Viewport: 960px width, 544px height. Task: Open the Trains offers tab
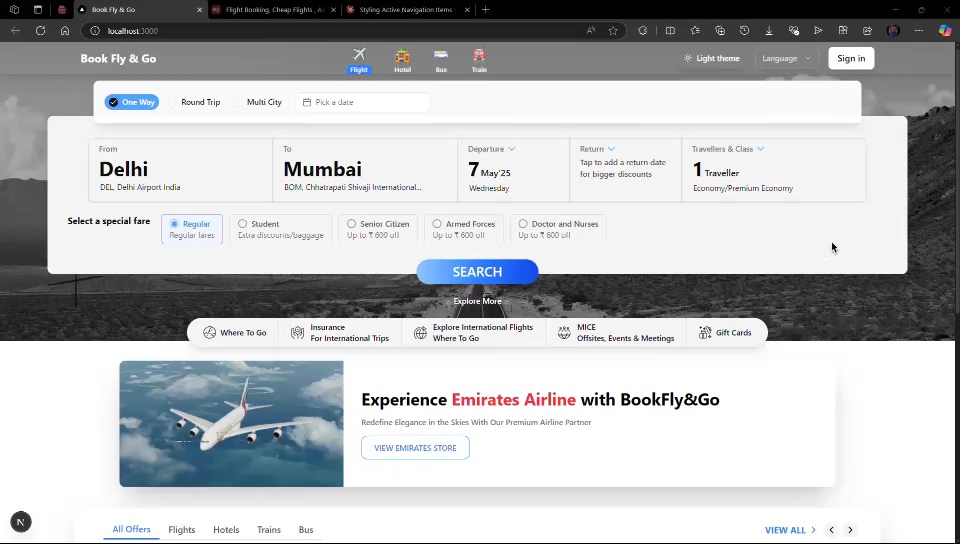pos(268,530)
